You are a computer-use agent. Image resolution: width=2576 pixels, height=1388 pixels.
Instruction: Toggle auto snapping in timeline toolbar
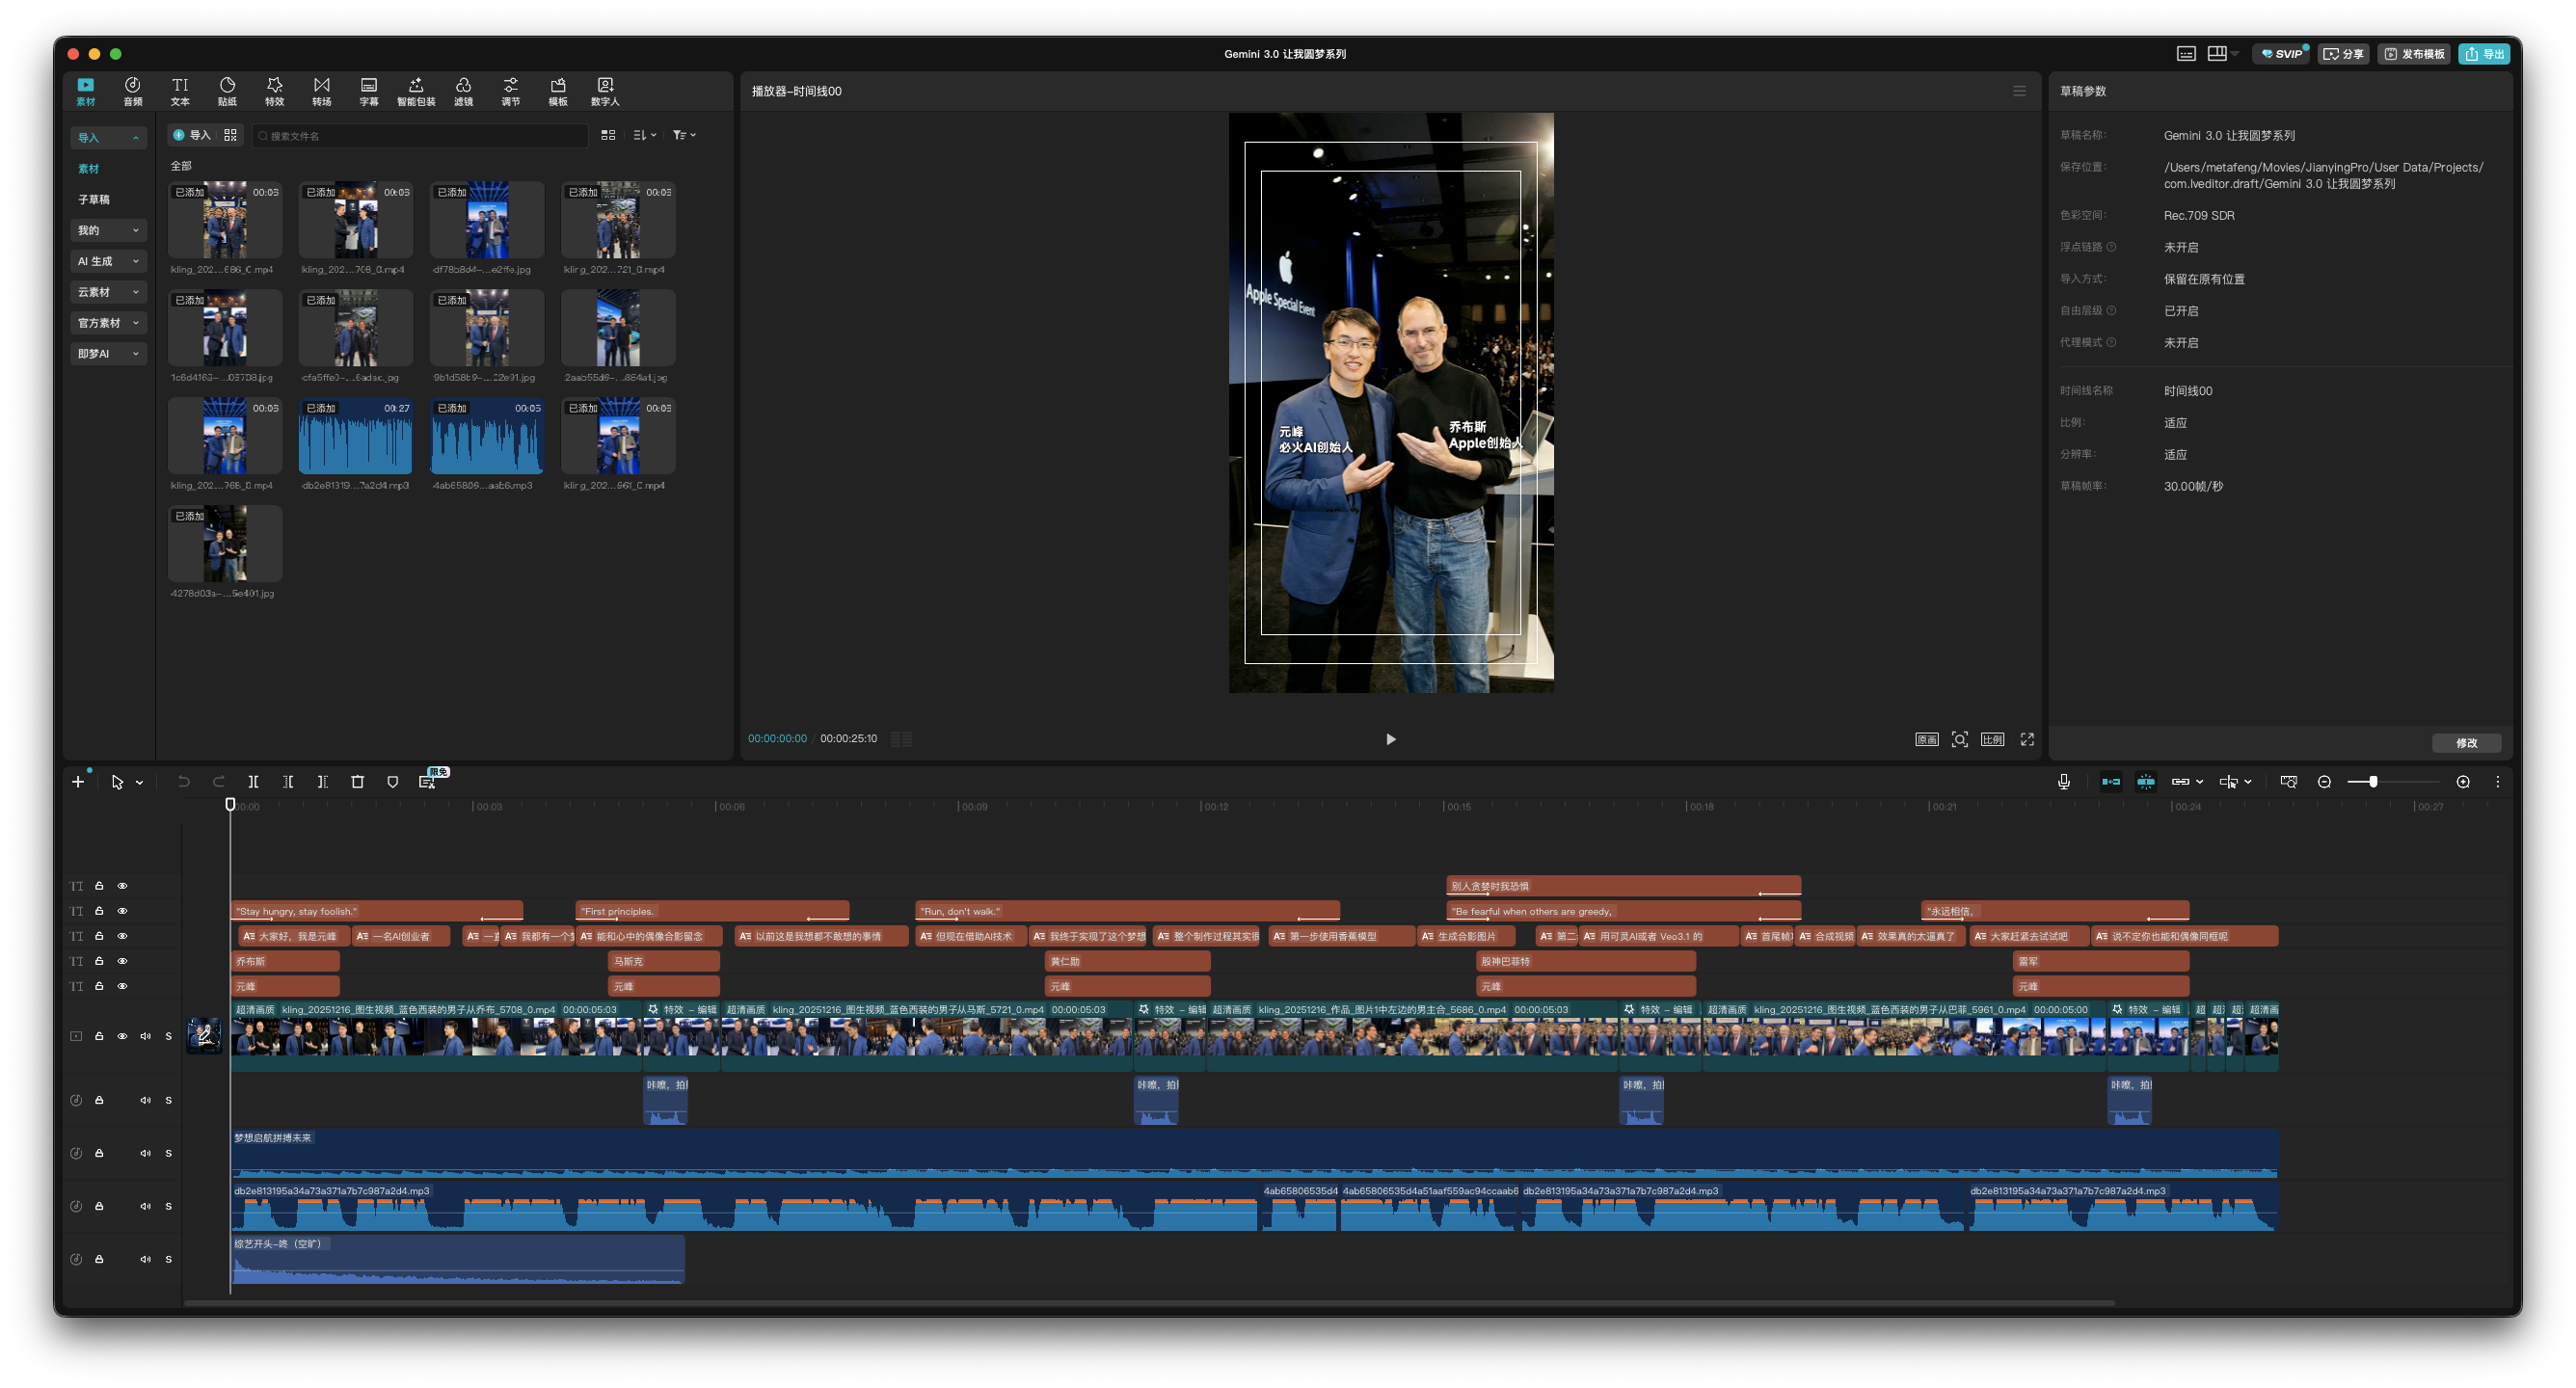[x=2146, y=782]
